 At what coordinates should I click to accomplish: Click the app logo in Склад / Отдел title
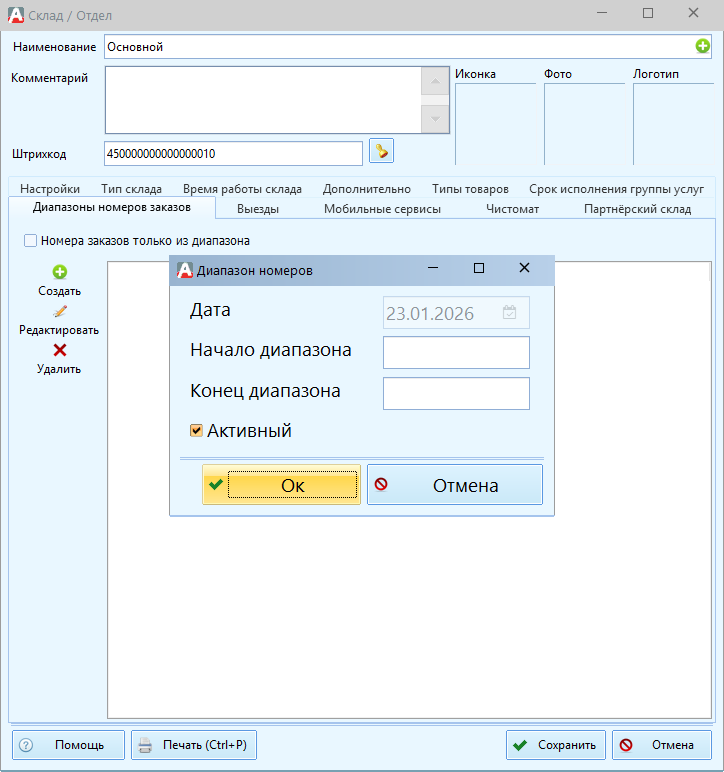coord(16,15)
